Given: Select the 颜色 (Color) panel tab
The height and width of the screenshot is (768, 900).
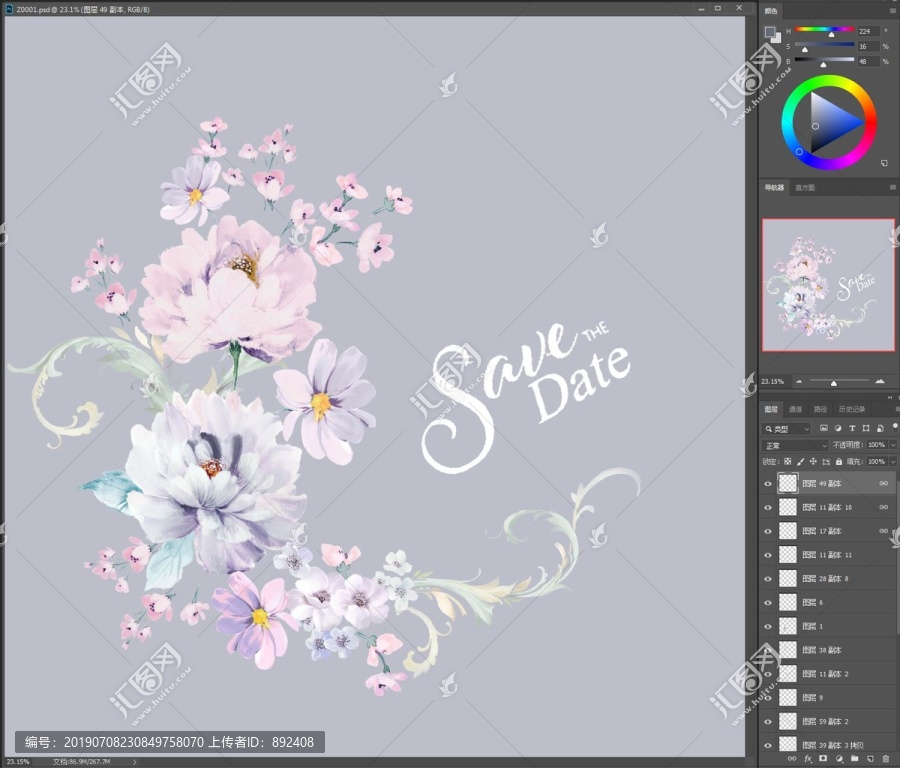Looking at the screenshot, I should (x=771, y=11).
